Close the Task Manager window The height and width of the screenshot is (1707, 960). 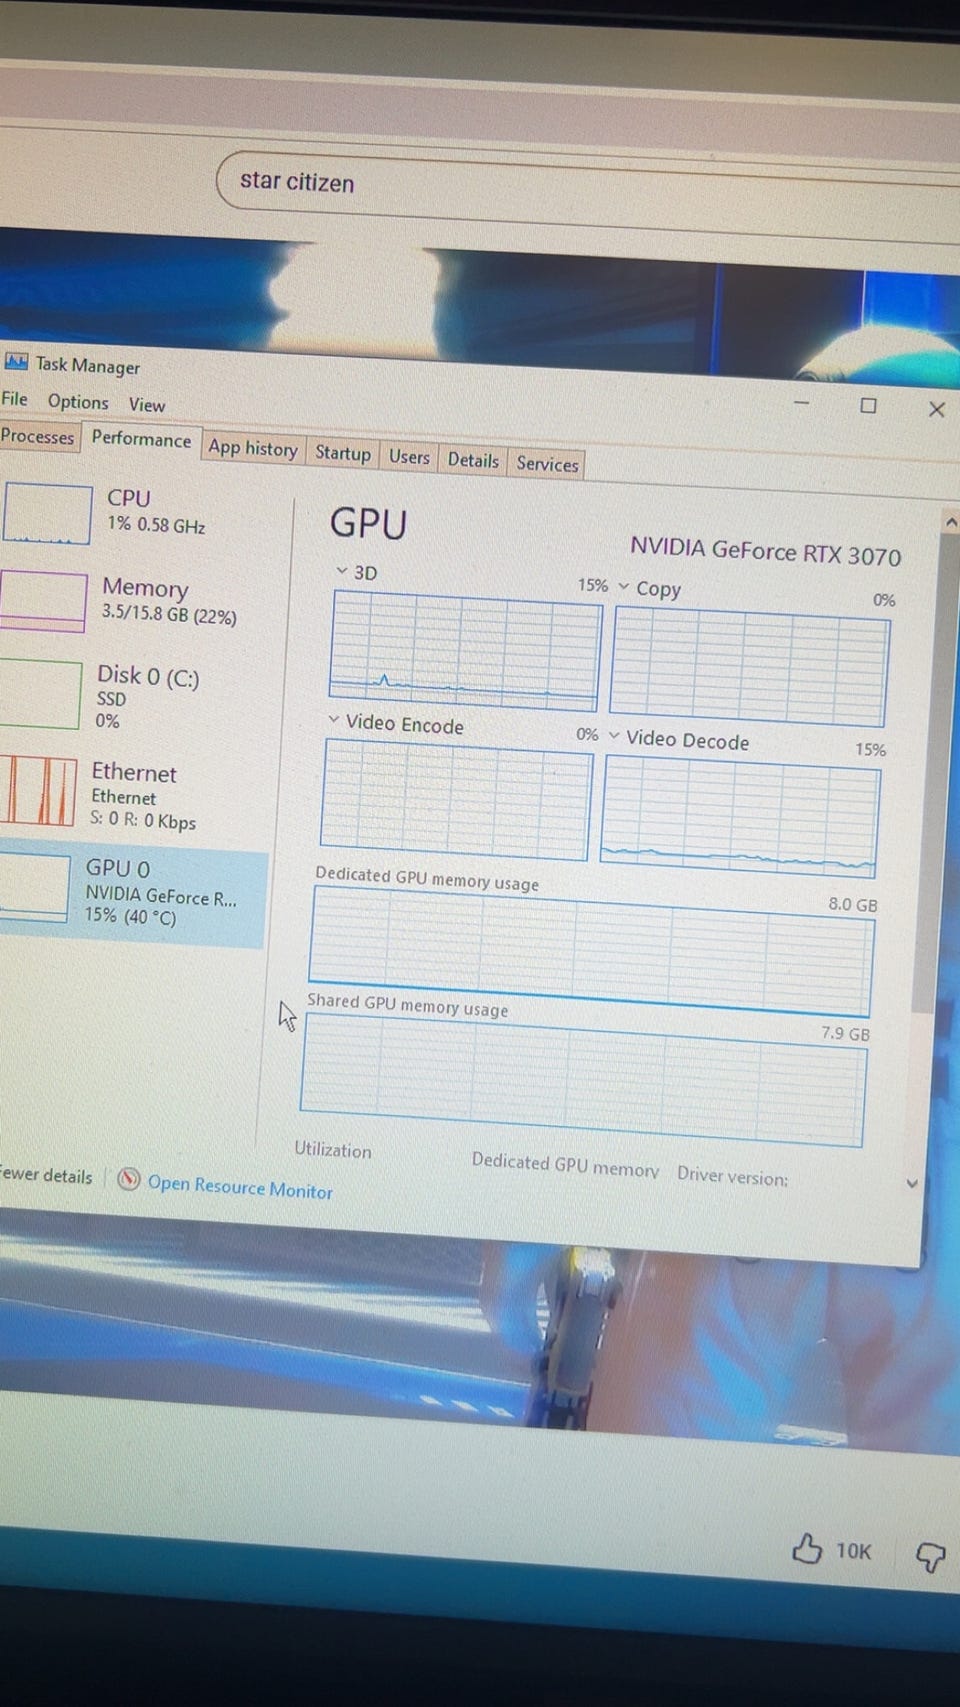point(936,409)
